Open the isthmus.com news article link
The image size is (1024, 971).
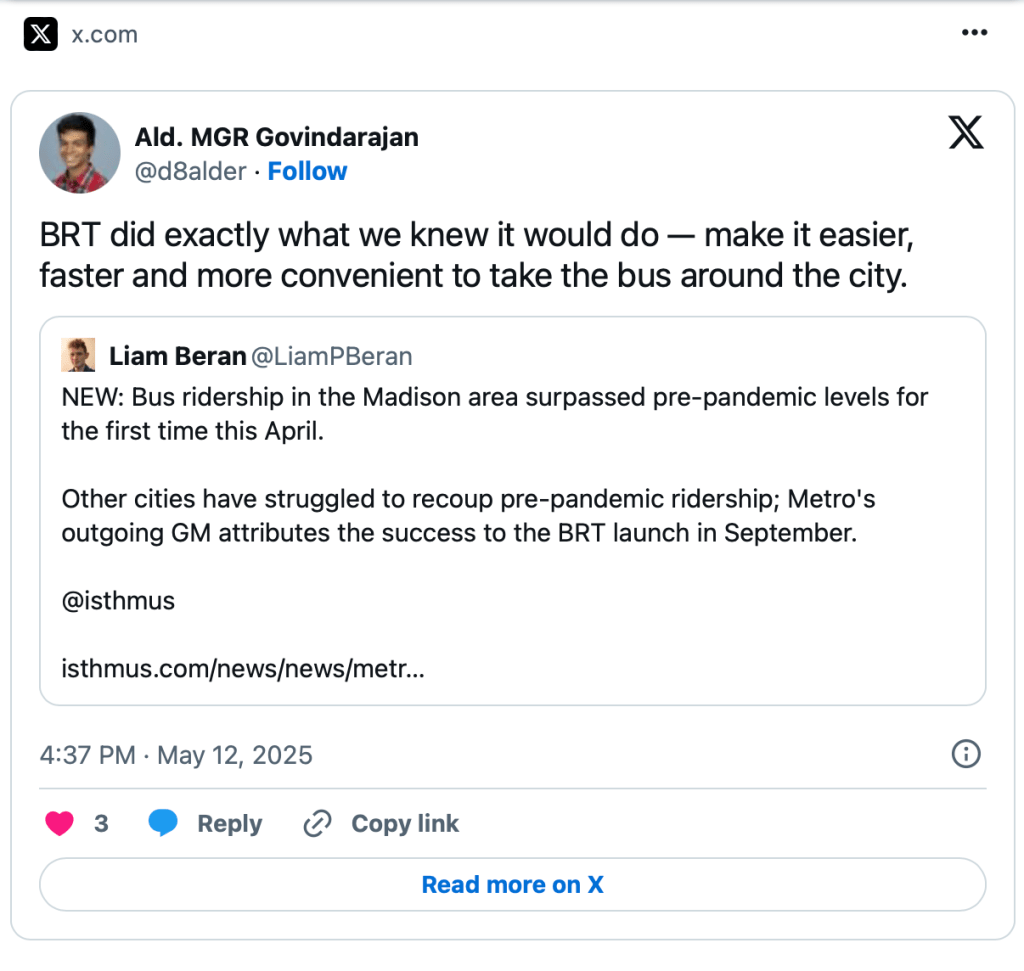(243, 669)
